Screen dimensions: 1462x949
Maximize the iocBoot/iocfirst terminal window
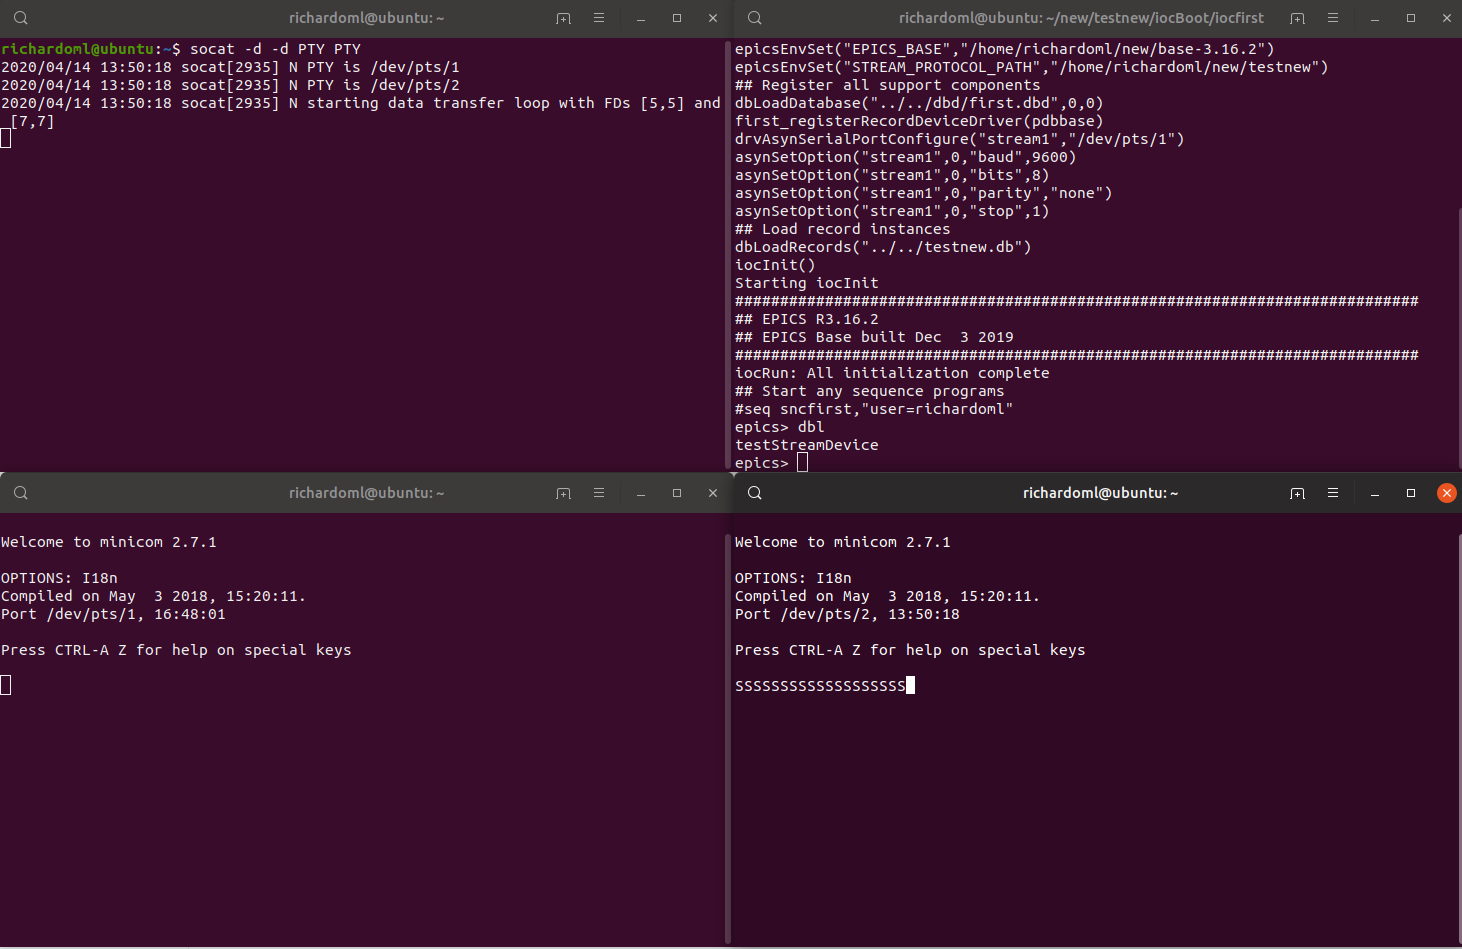(1411, 18)
